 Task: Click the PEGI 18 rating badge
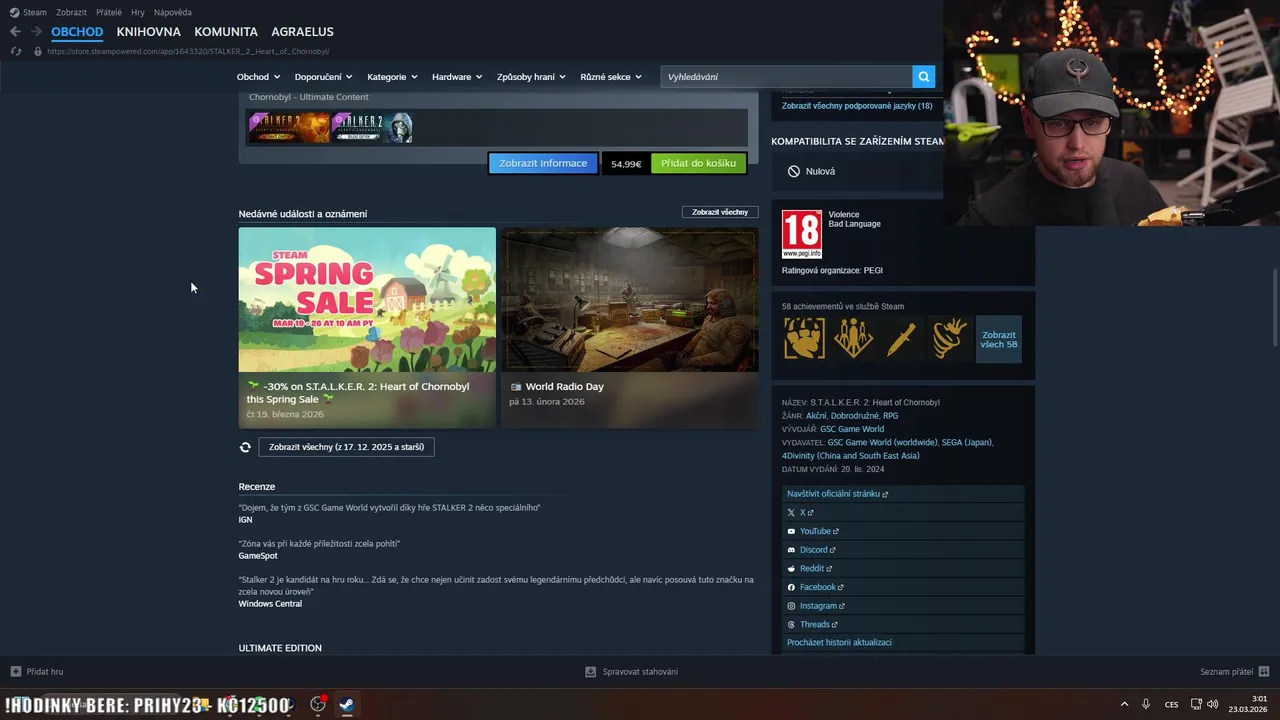coord(801,234)
